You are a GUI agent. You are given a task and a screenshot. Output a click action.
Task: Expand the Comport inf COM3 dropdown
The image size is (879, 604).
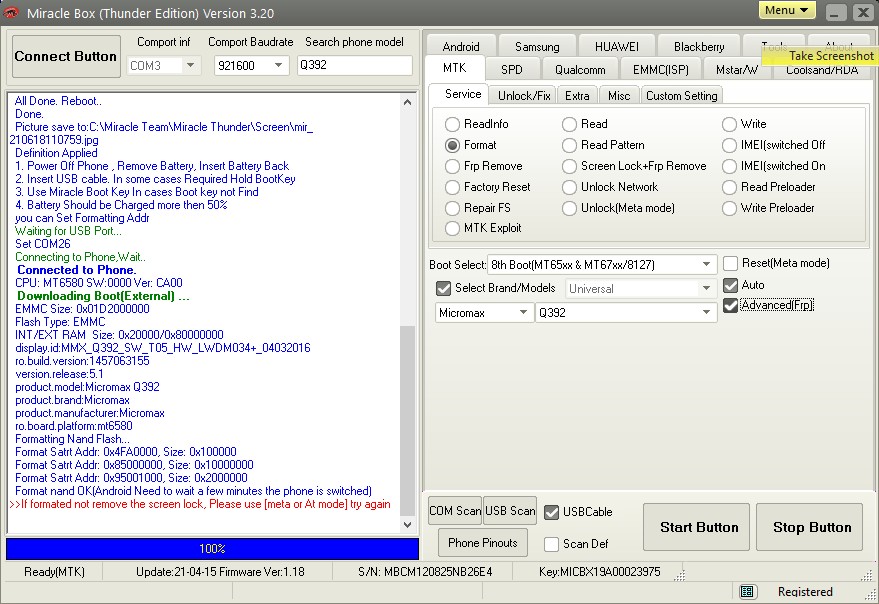coord(191,65)
